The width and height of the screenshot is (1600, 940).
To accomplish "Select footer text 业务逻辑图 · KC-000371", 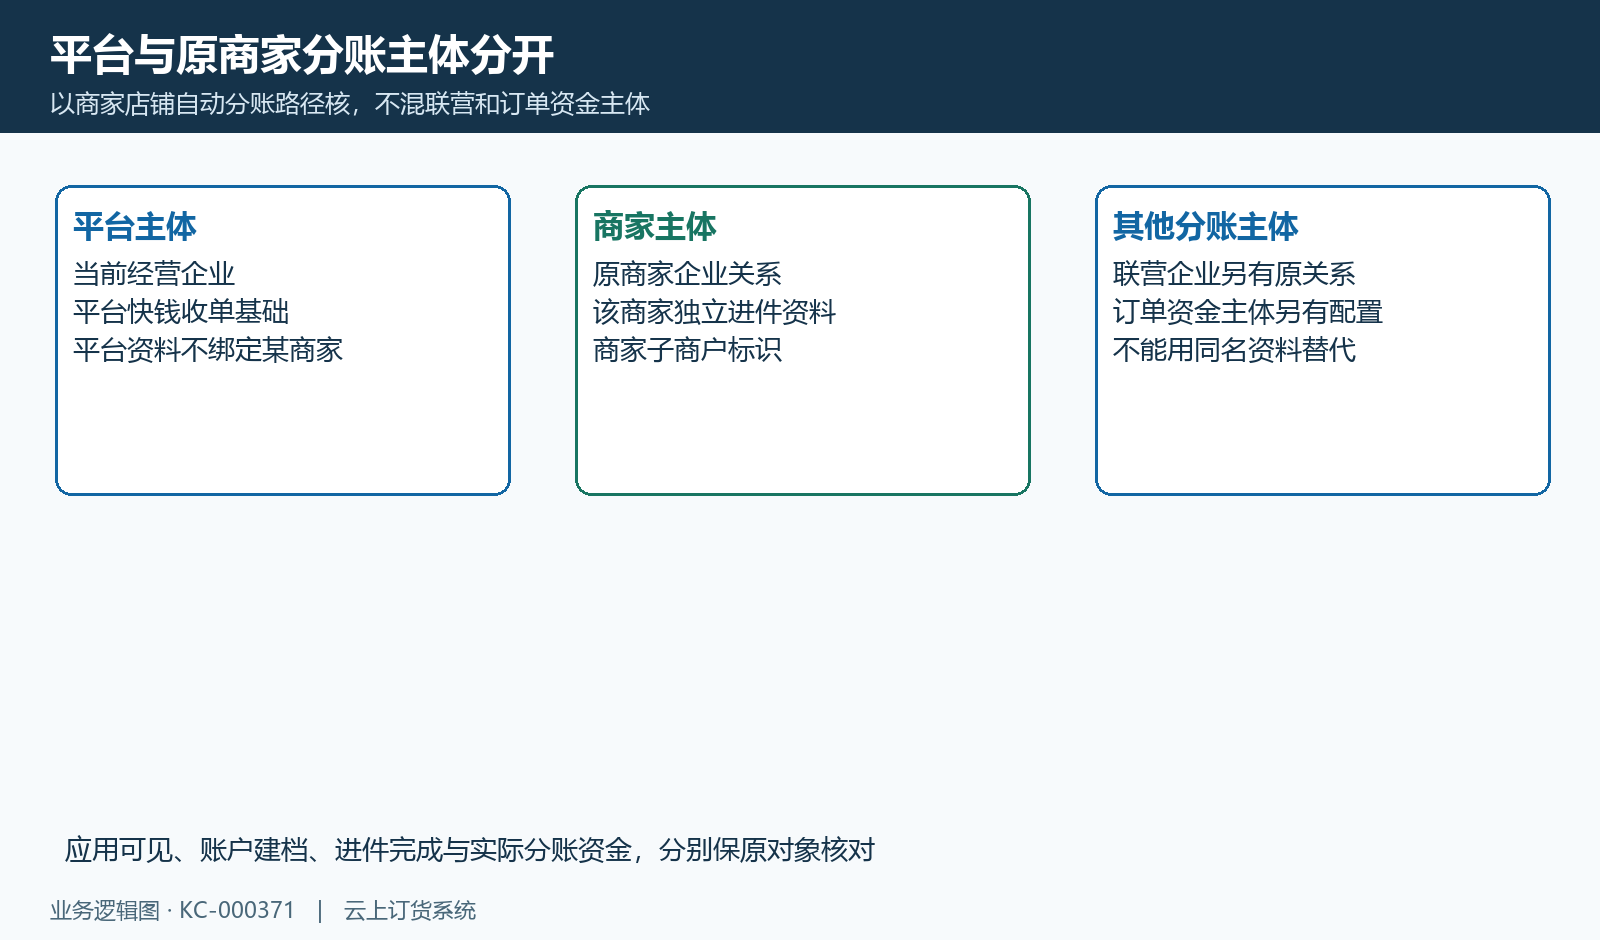I will pos(173,911).
